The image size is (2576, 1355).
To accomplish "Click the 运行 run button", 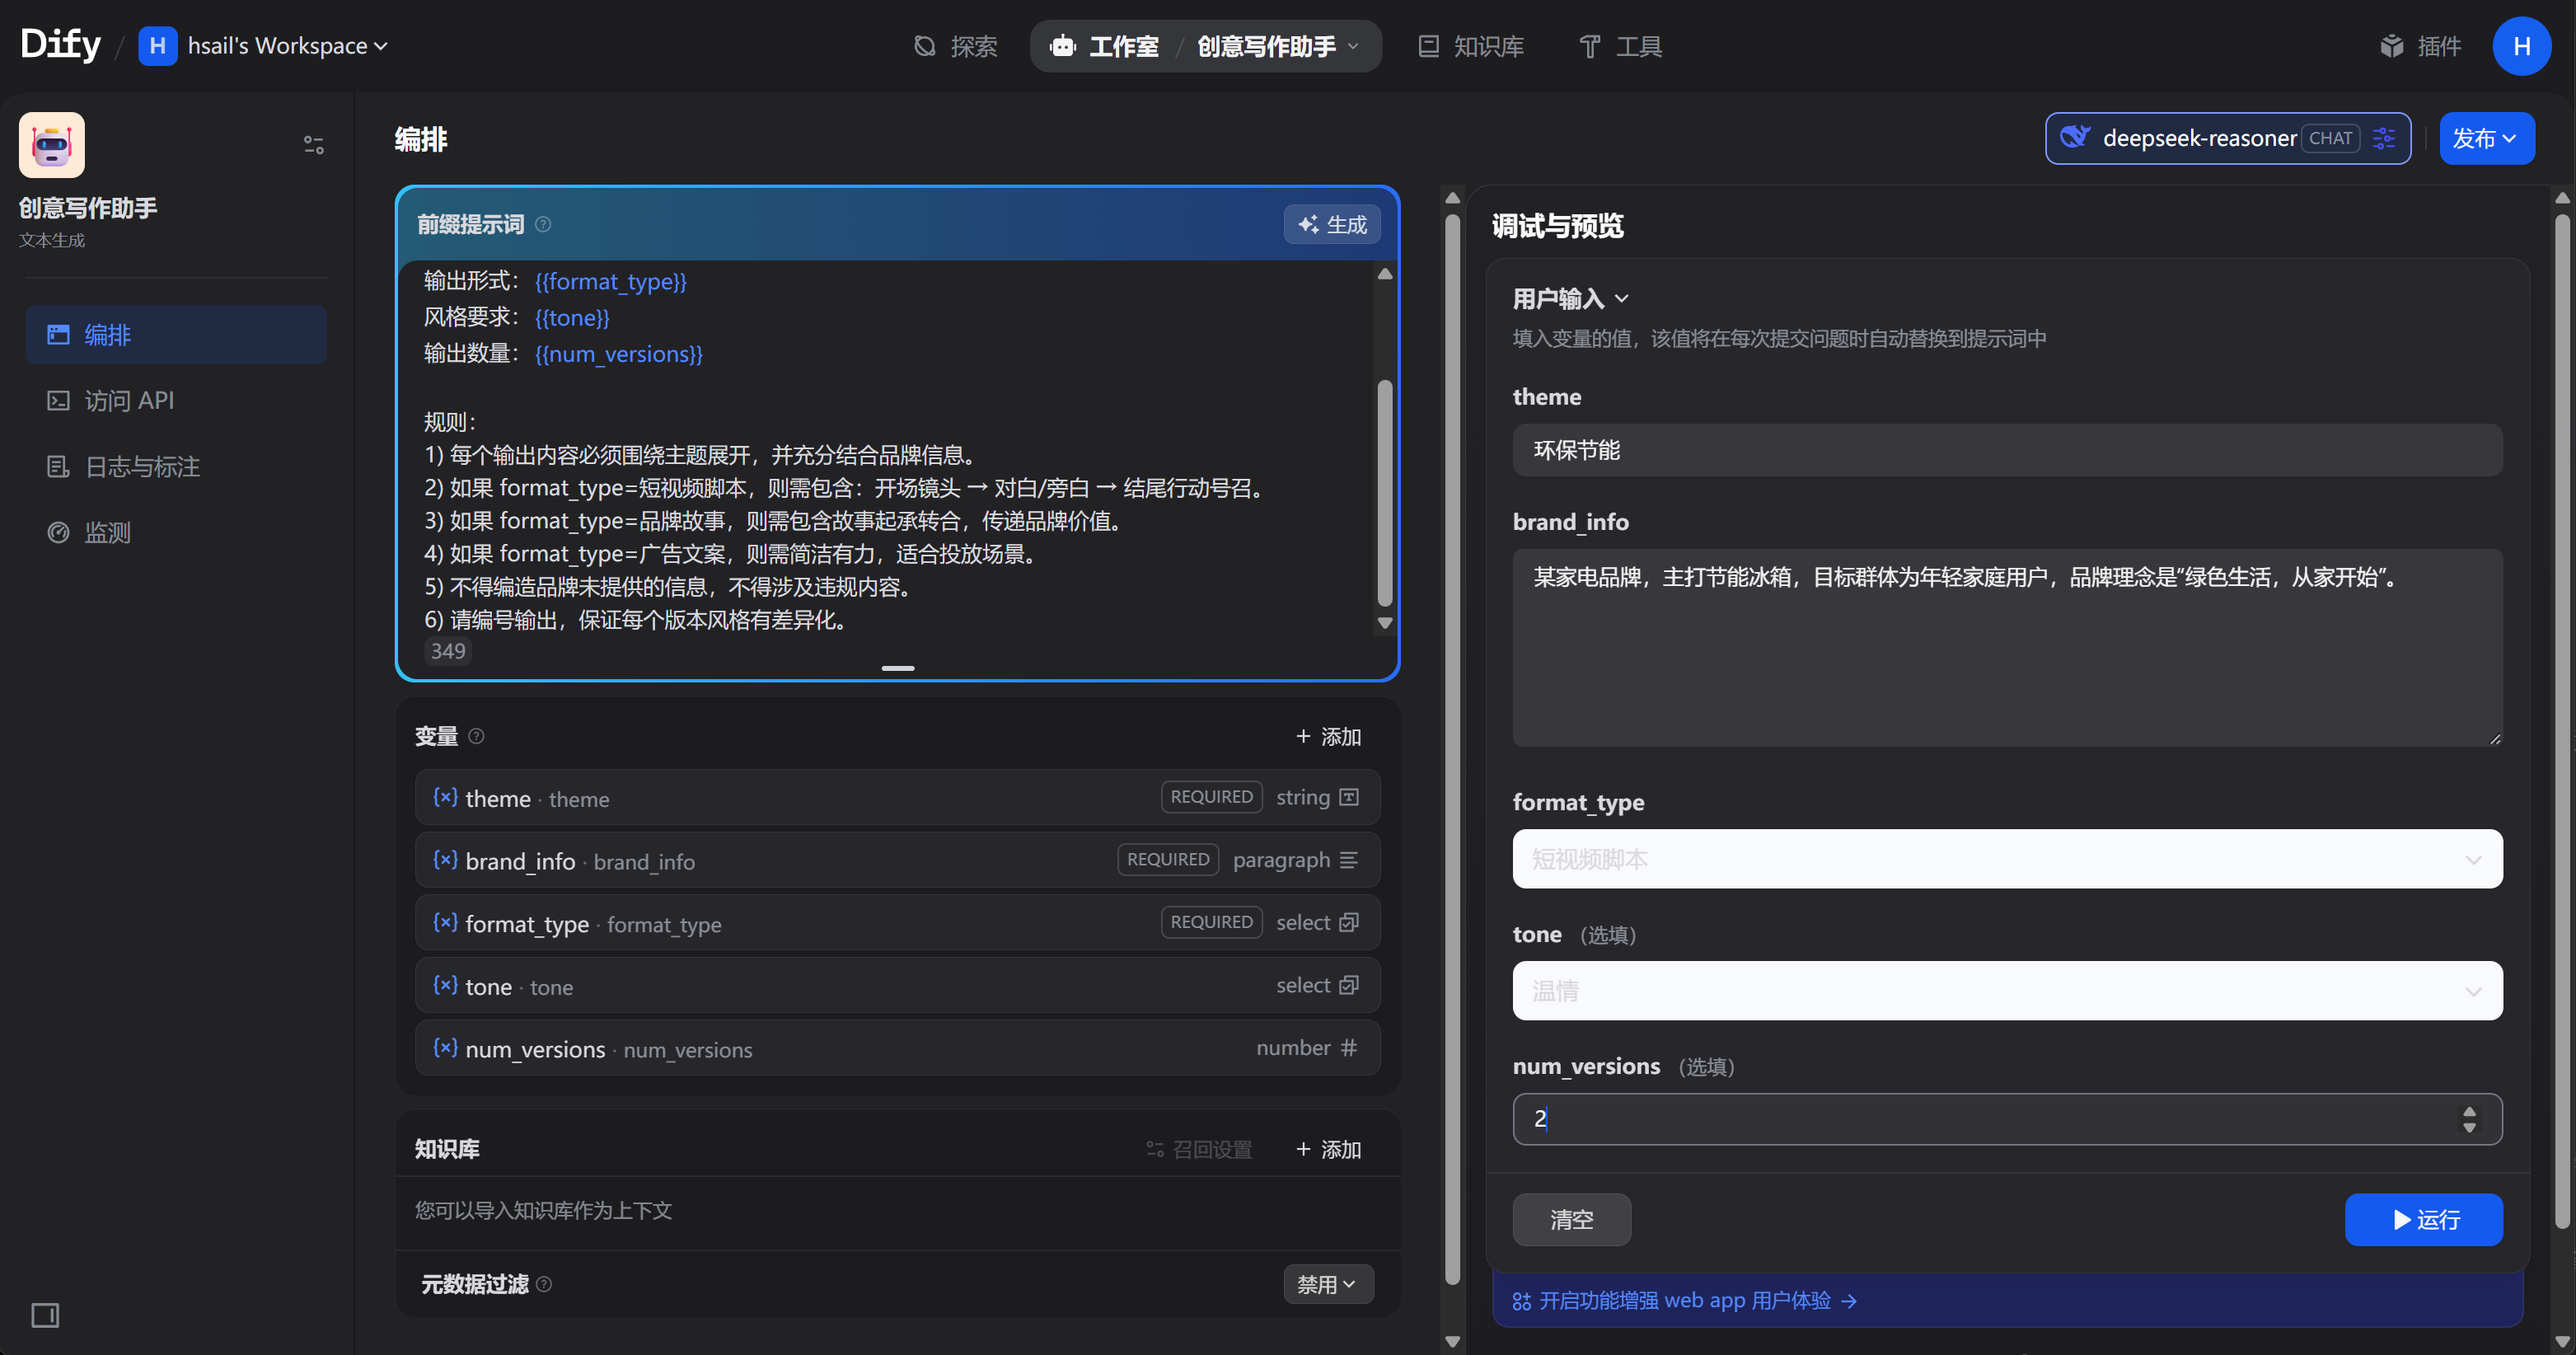I will coord(2423,1220).
